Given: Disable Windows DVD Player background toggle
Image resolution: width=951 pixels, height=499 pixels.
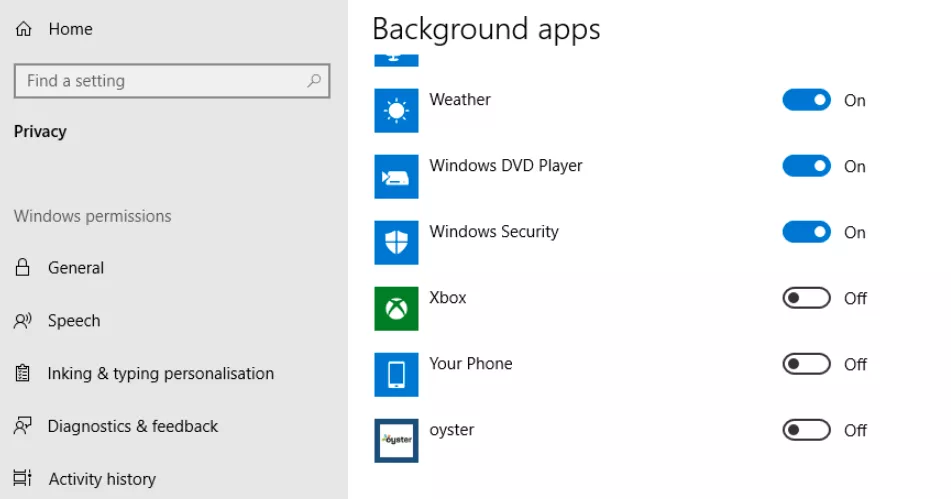Looking at the screenshot, I should (806, 166).
